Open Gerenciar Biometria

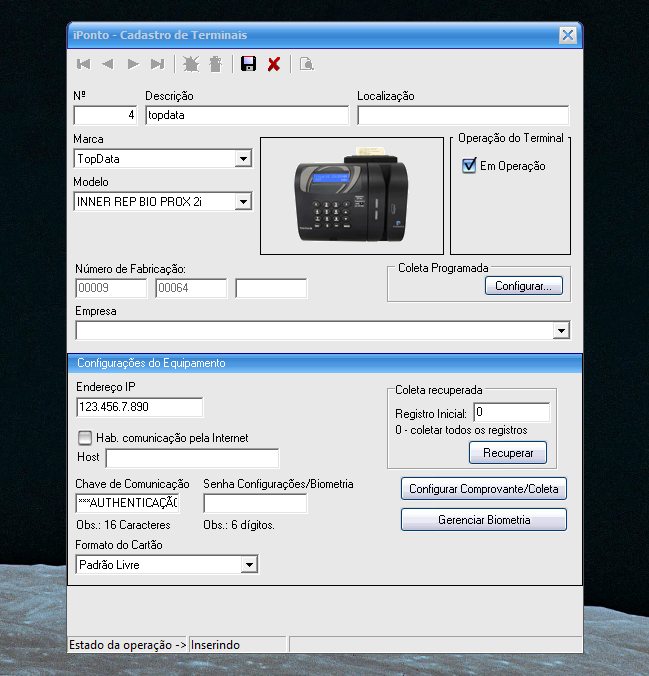pyautogui.click(x=483, y=520)
